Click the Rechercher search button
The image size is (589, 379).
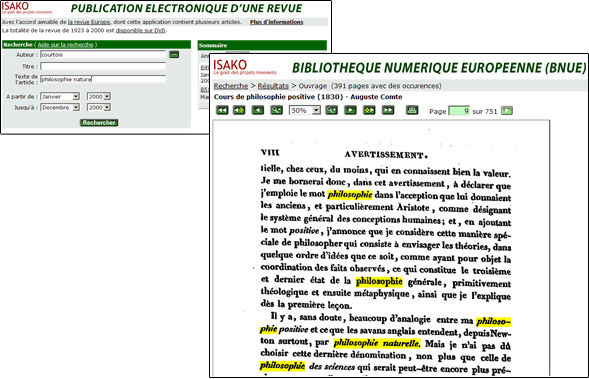[99, 122]
